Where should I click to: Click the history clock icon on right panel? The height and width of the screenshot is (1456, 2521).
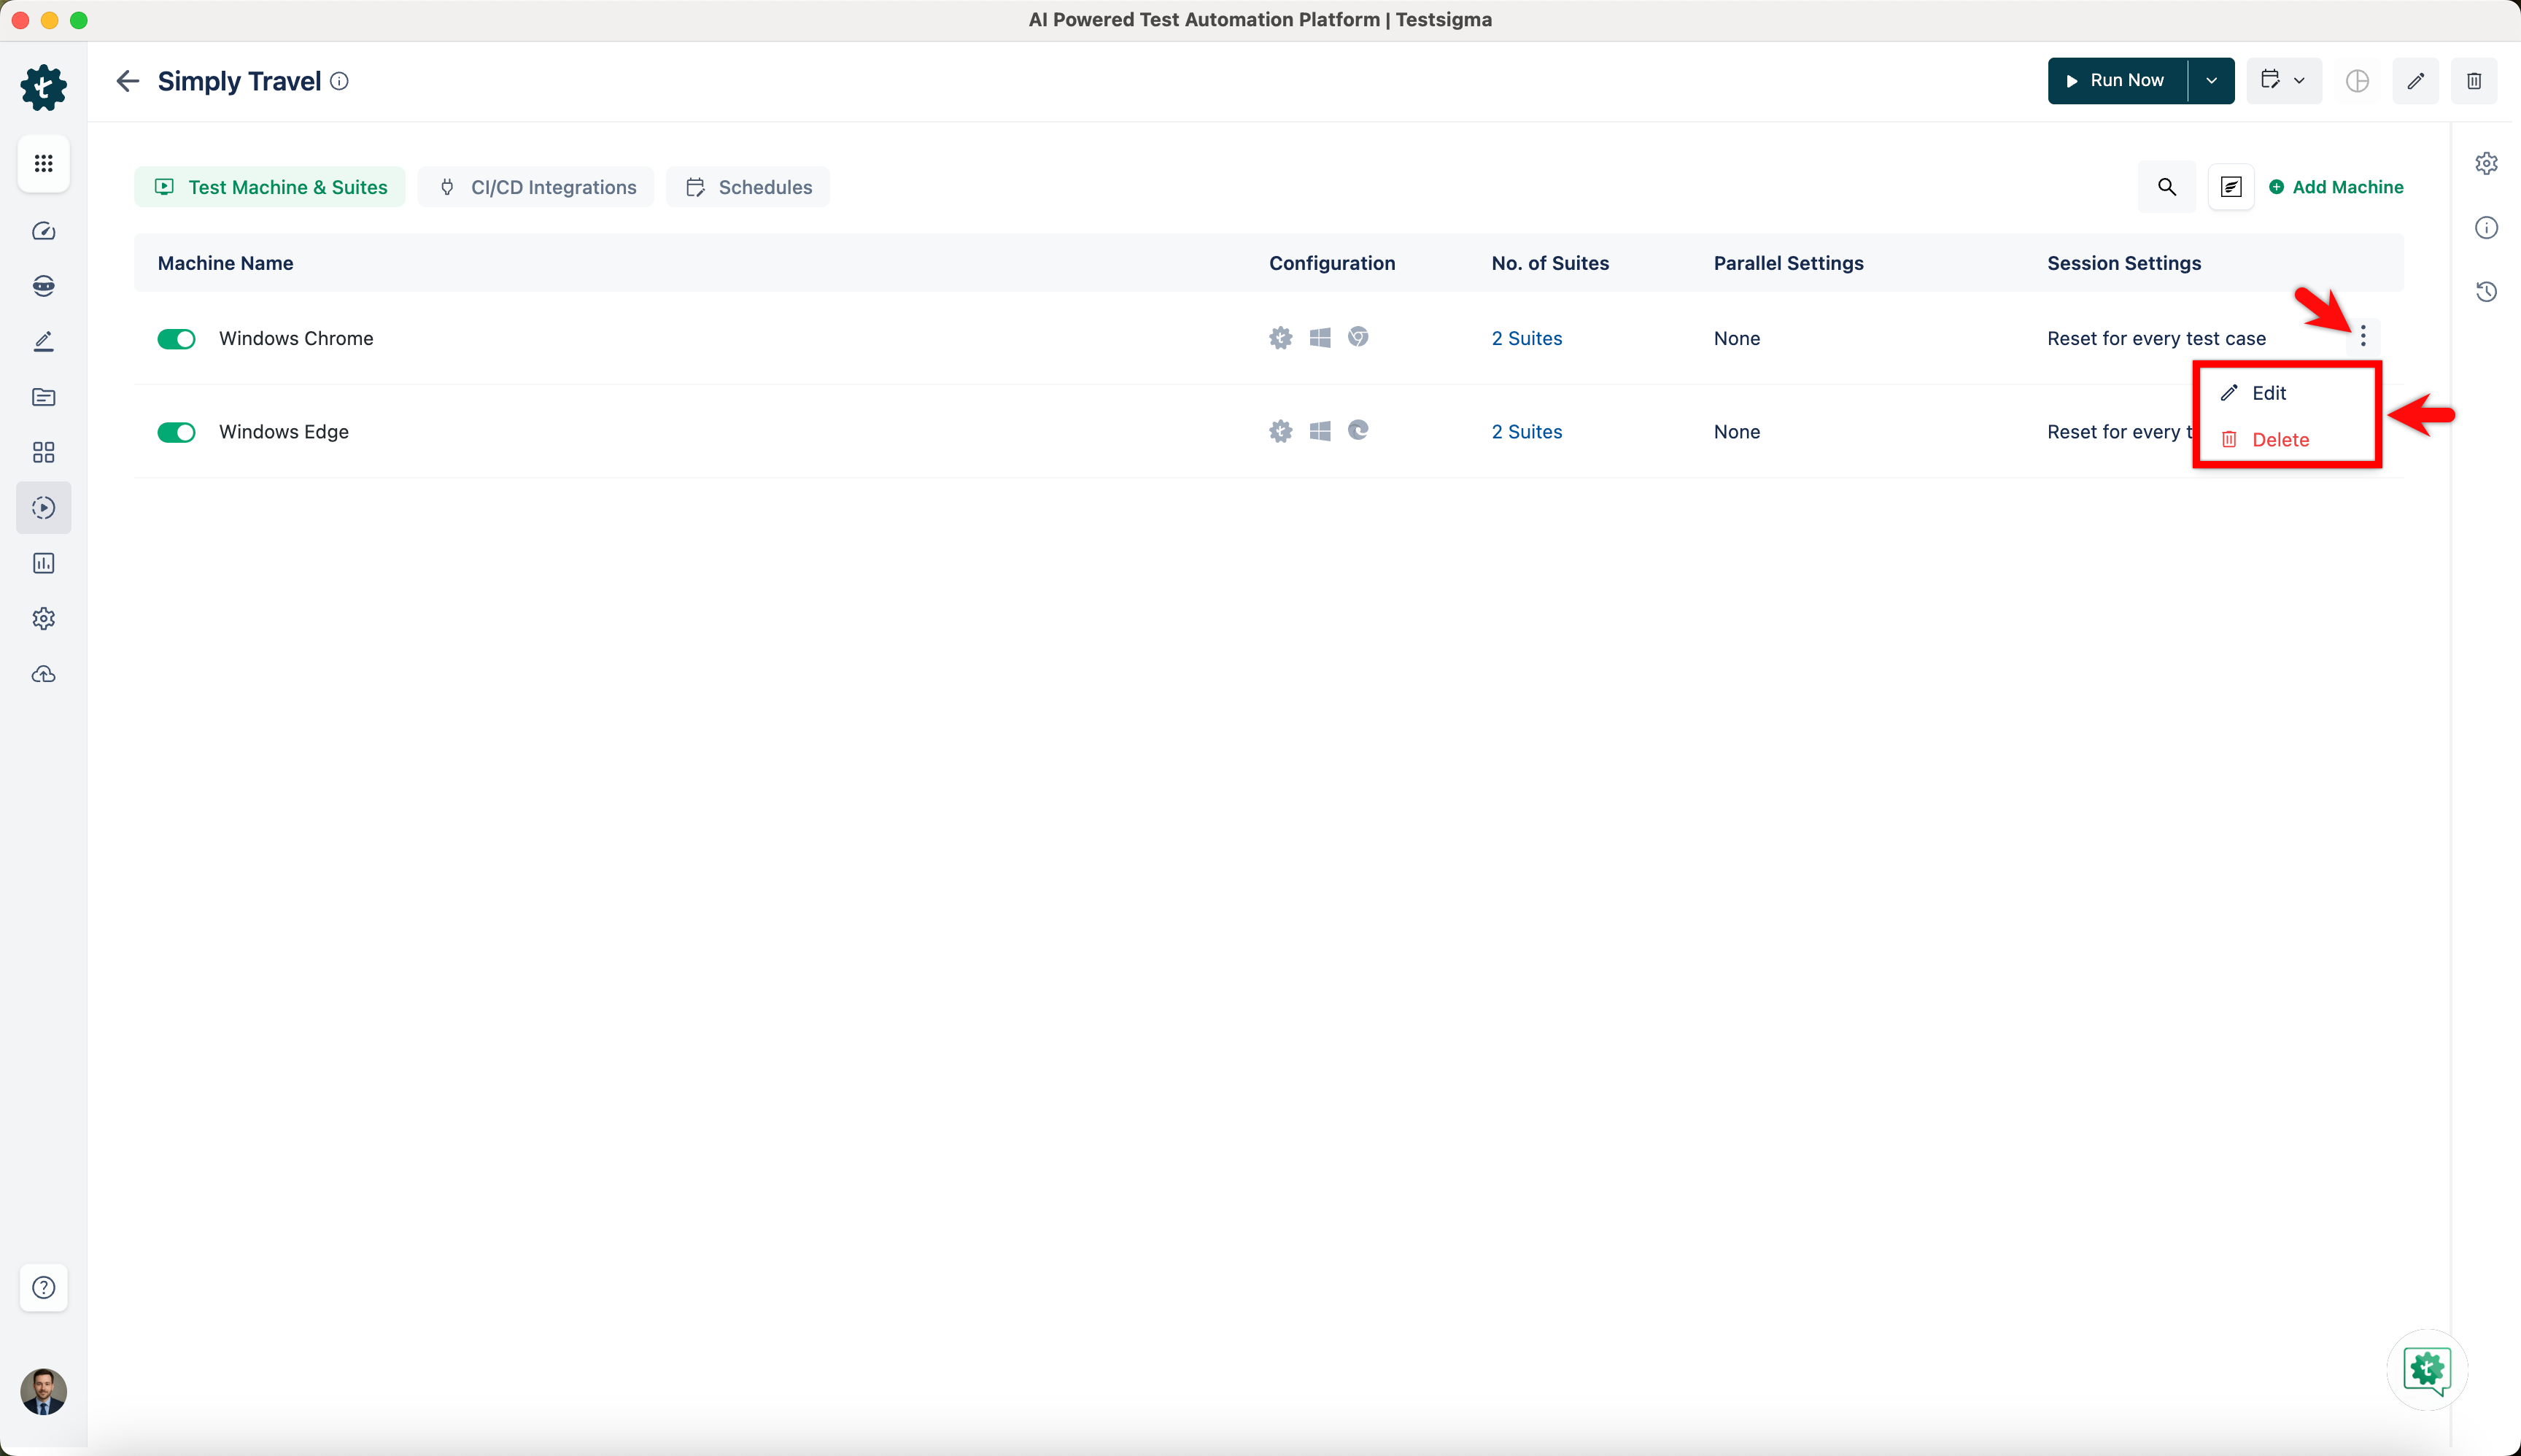pyautogui.click(x=2486, y=292)
